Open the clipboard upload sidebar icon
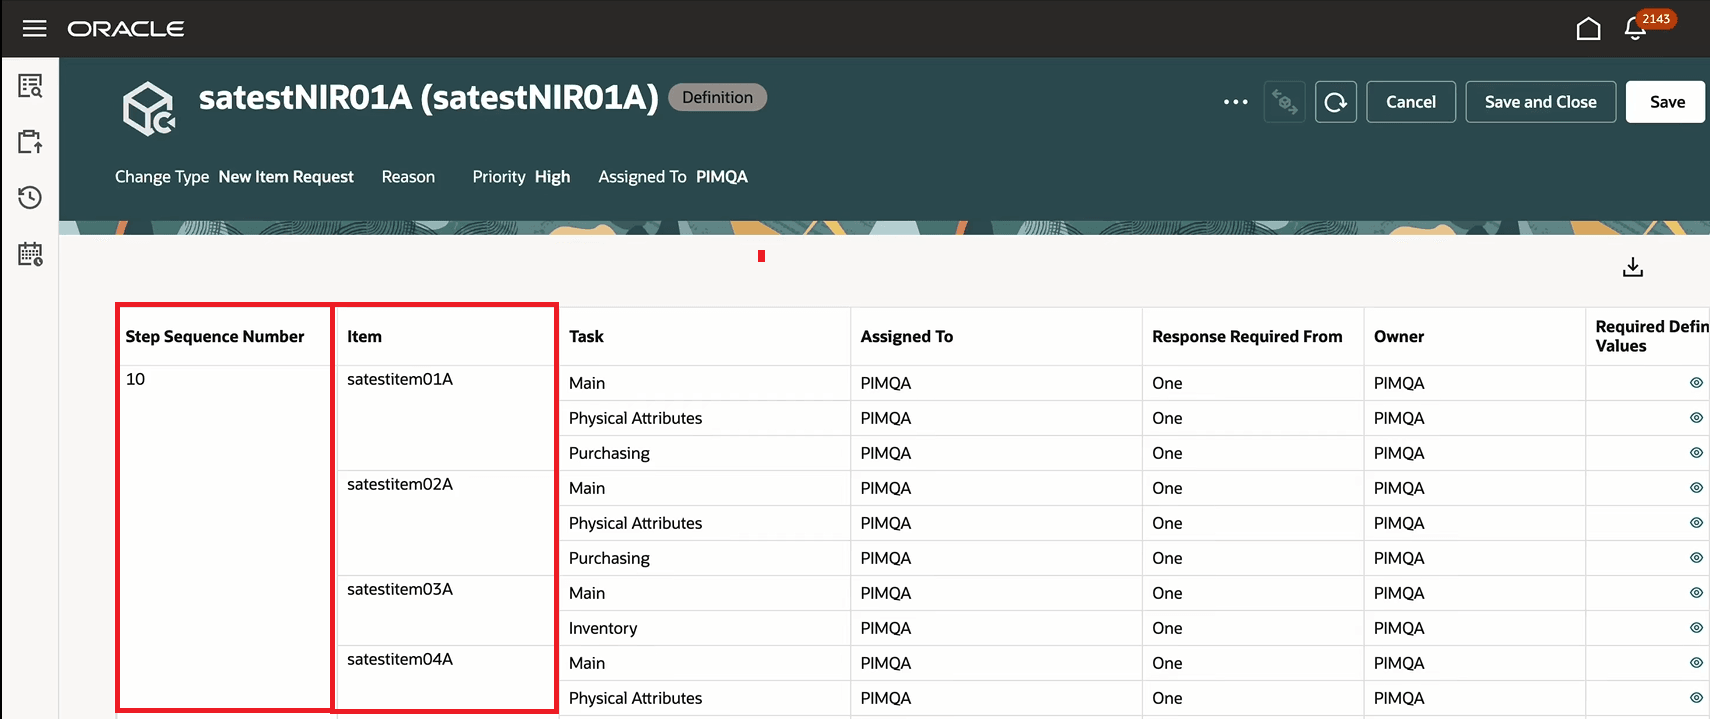Image resolution: width=1710 pixels, height=719 pixels. (30, 141)
